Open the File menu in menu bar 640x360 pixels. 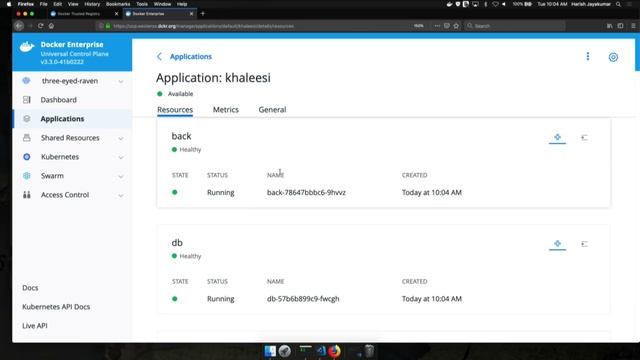tap(44, 4)
